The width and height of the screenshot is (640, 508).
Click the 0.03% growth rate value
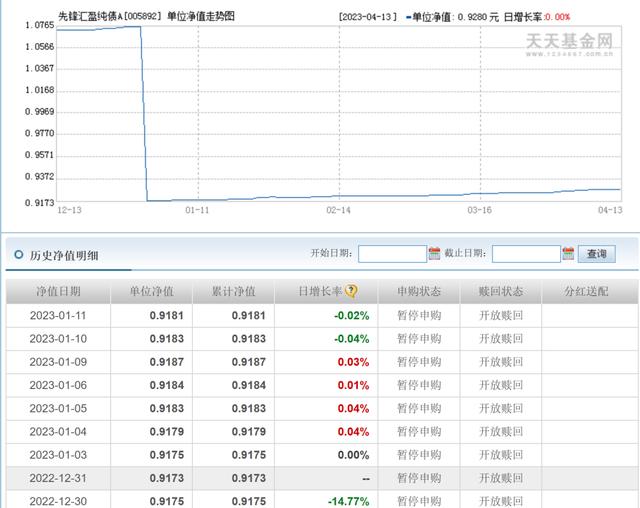[x=353, y=362]
